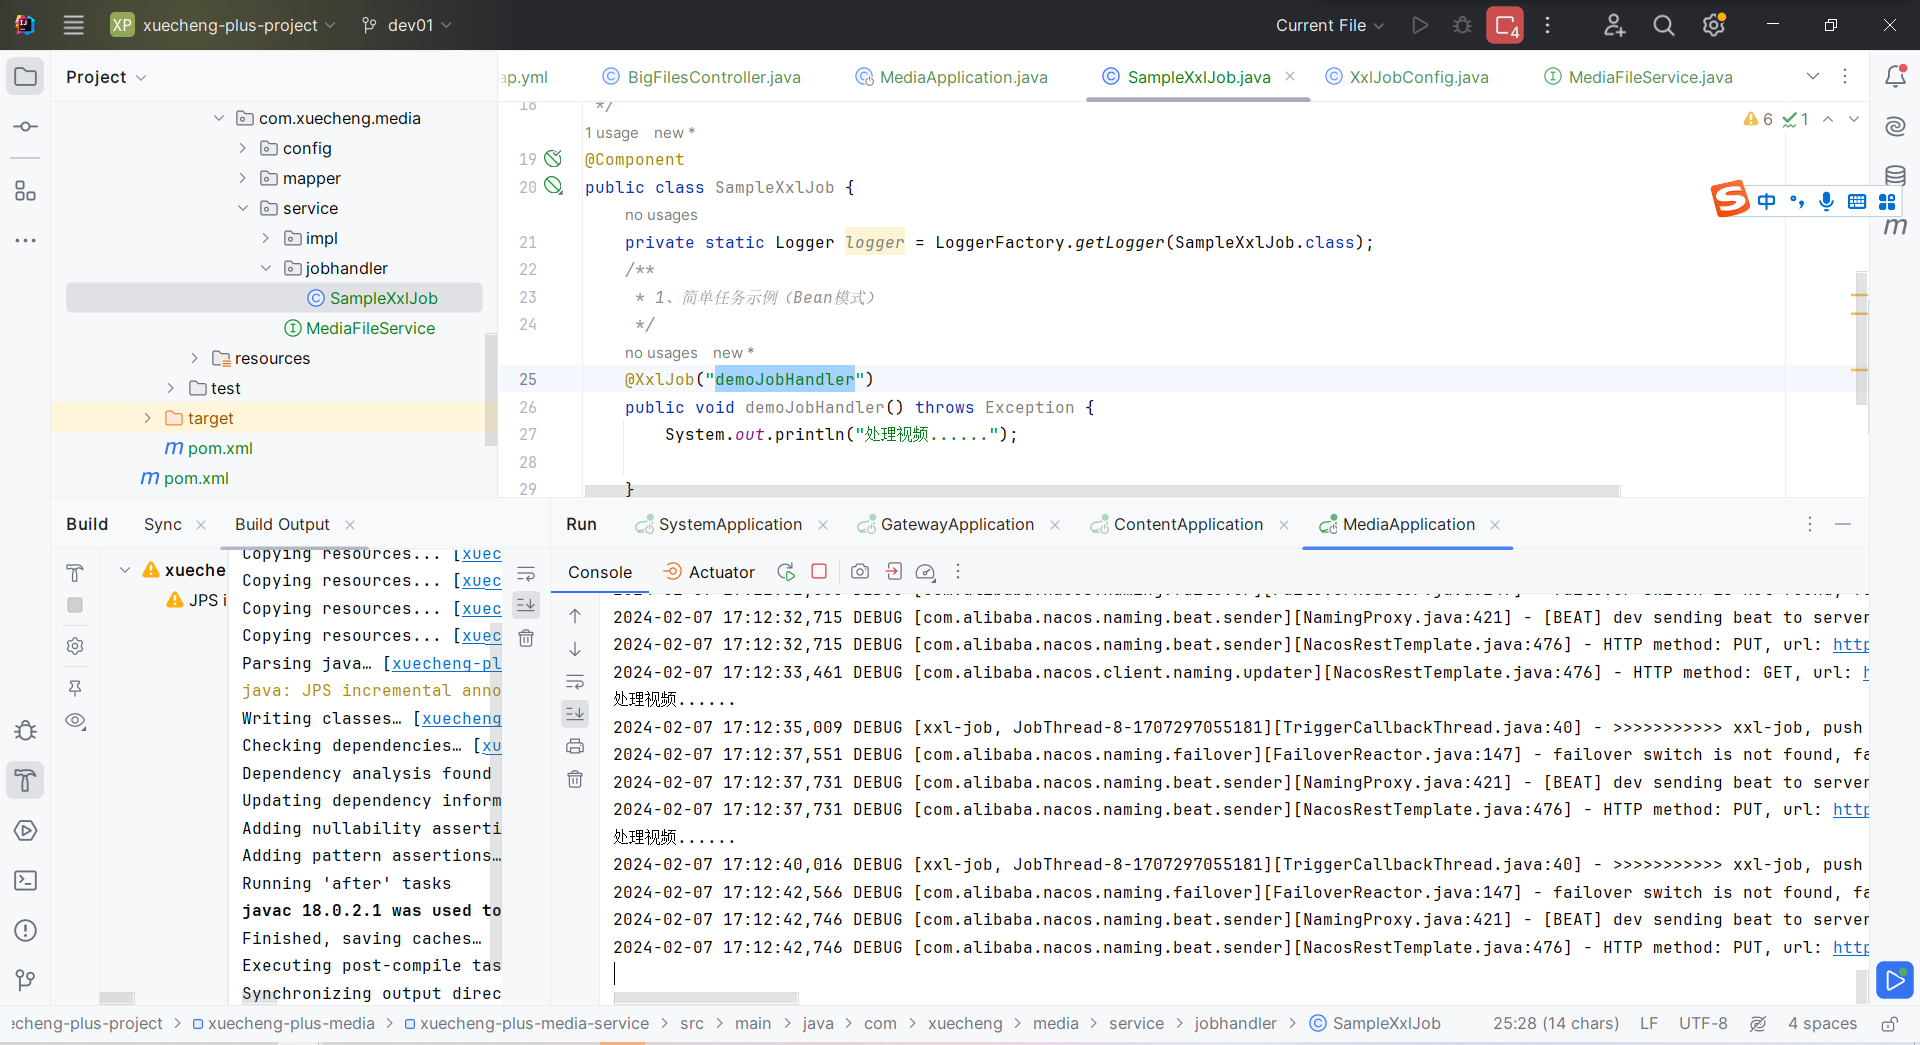Open the Build hammer tool window

point(26,780)
